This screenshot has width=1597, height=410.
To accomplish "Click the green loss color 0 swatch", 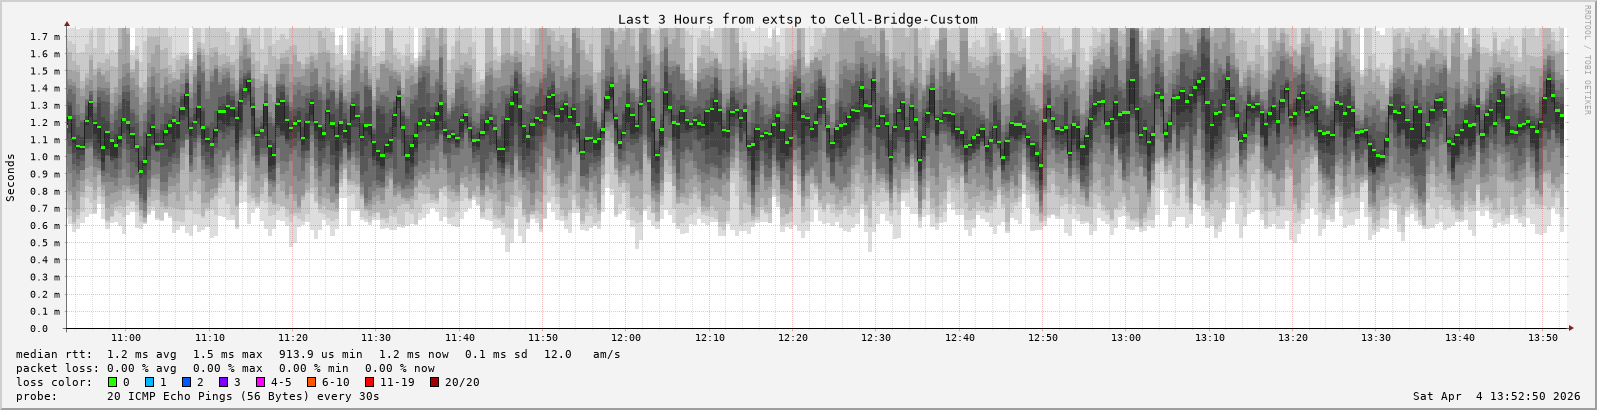I will click(x=112, y=382).
